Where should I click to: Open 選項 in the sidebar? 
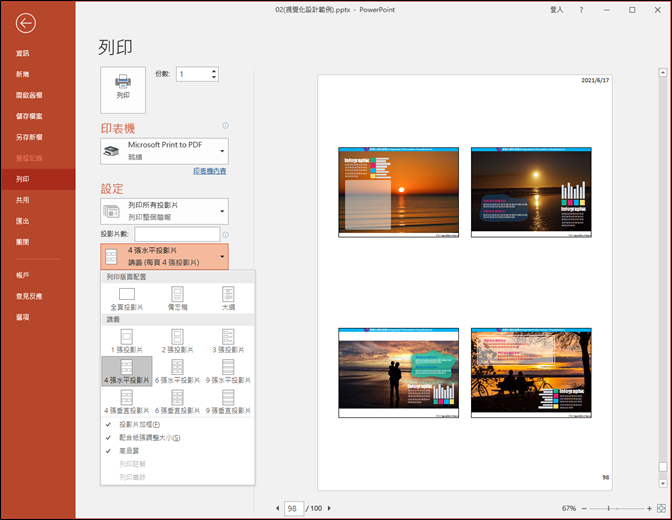[38, 317]
